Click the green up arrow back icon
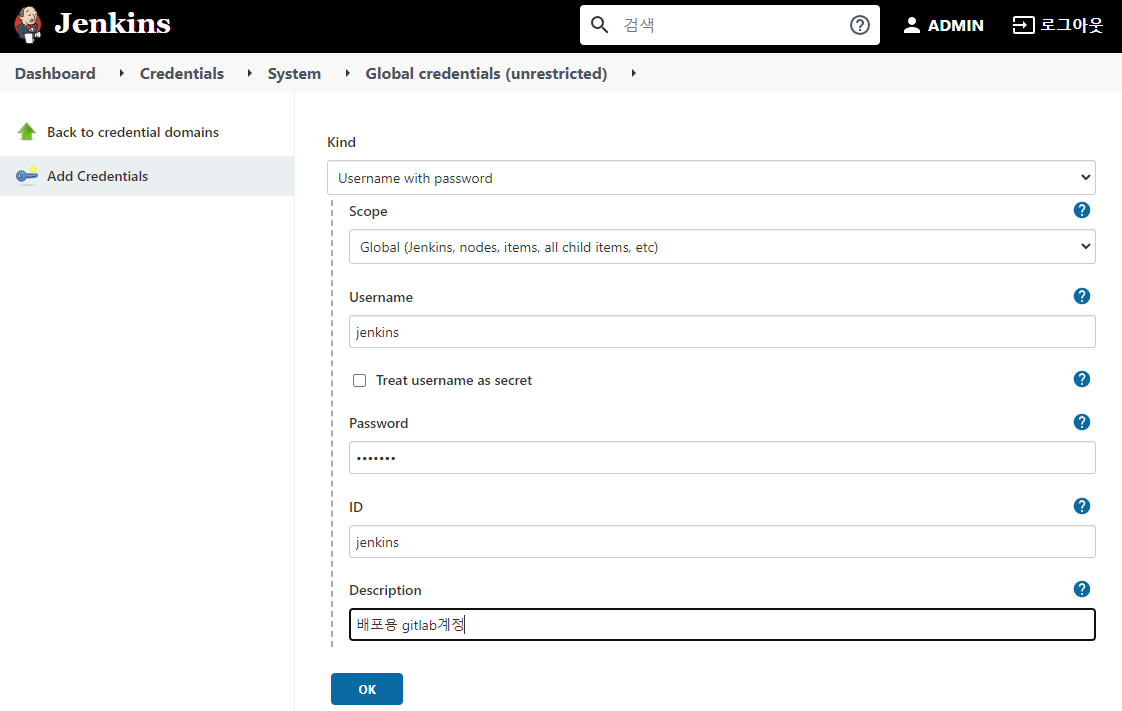 27,132
